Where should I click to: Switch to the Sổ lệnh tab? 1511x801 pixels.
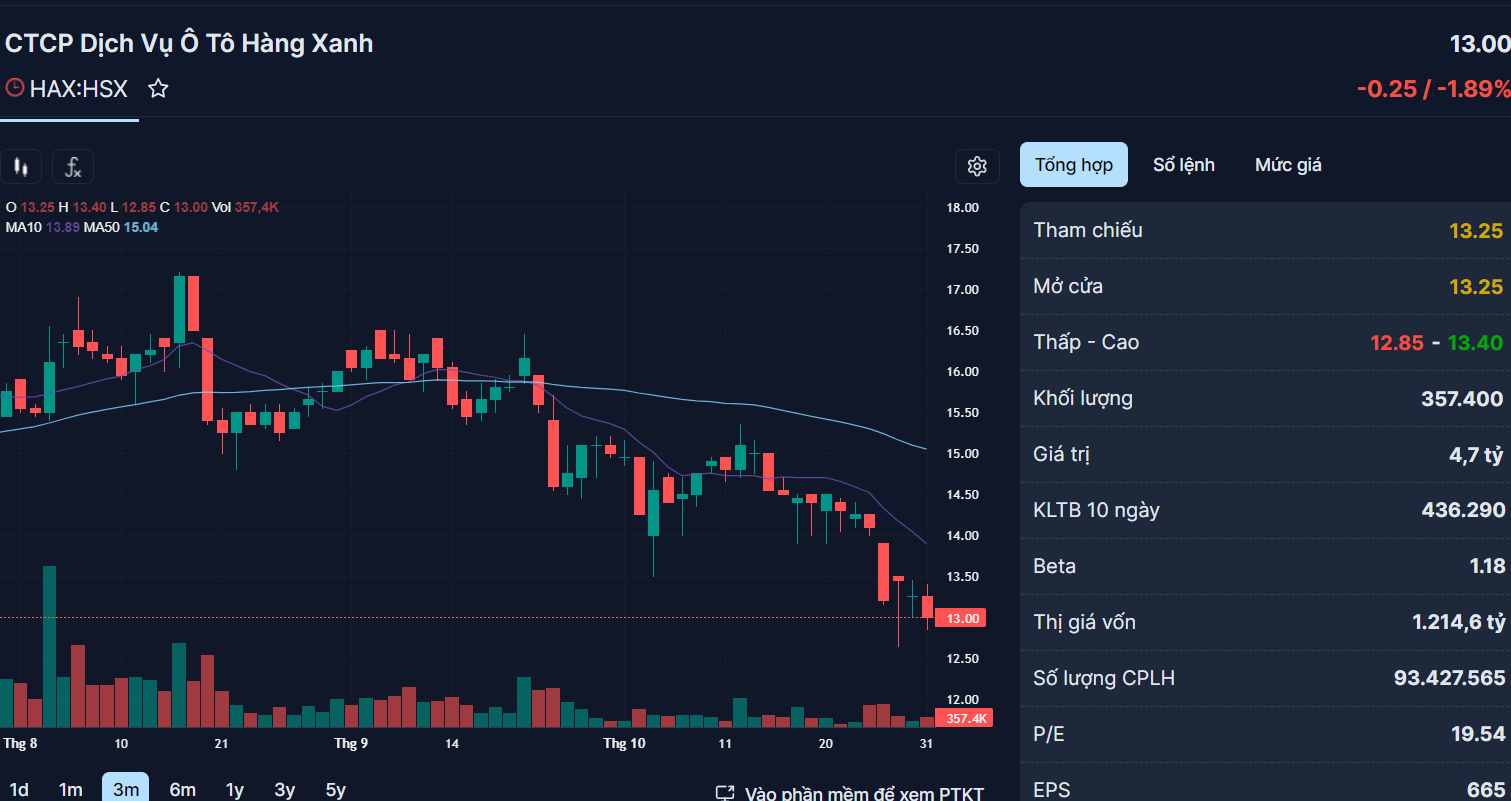(x=1184, y=164)
